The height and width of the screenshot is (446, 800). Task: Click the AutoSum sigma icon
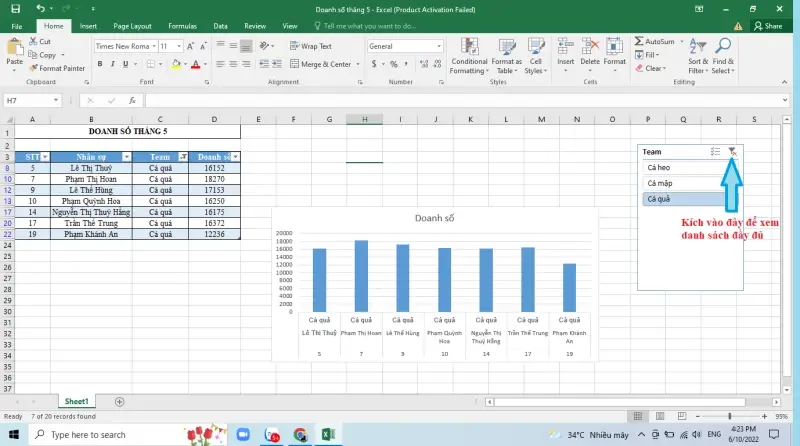click(638, 42)
